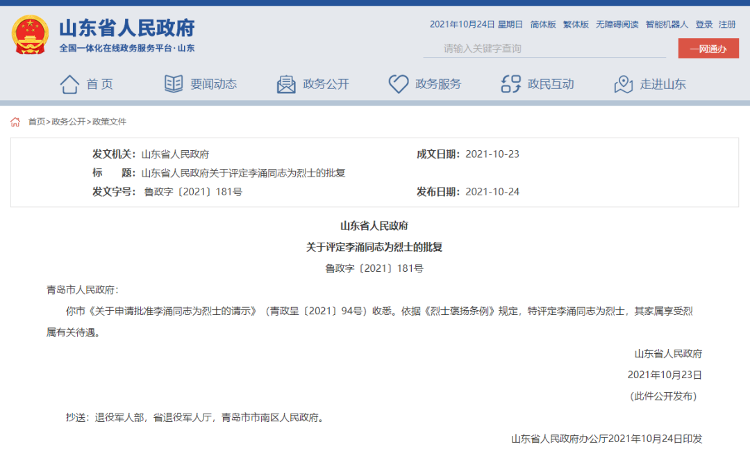Go to 政务公开 in the breadcrumb

(69, 122)
